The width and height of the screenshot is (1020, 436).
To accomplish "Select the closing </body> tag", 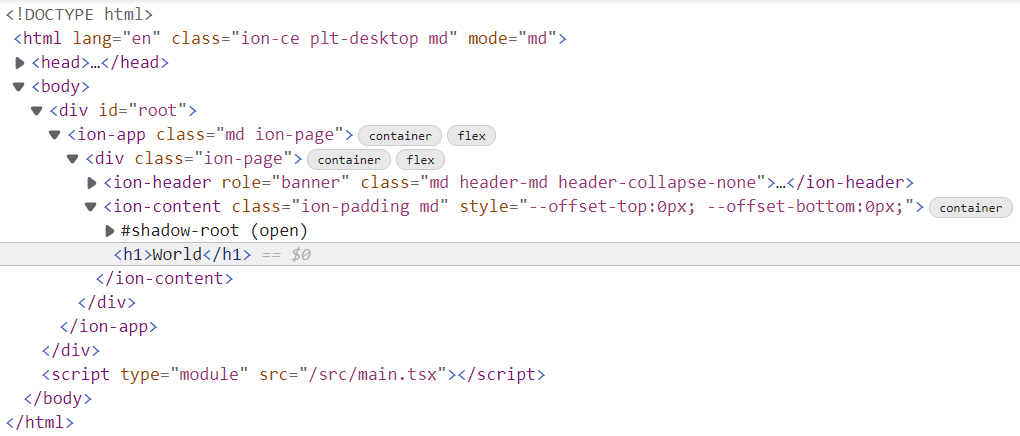I will click(57, 398).
